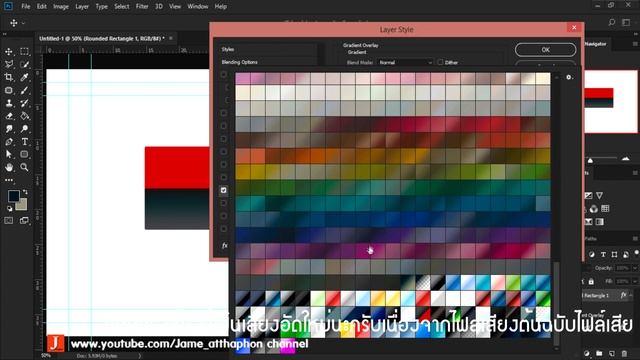Select the Eraser tool

(x=9, y=116)
